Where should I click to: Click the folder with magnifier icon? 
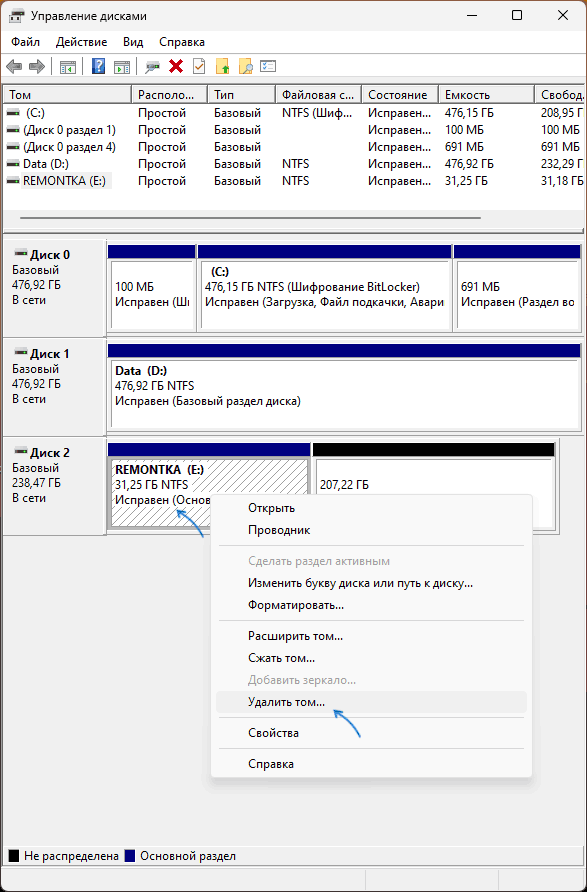click(246, 67)
